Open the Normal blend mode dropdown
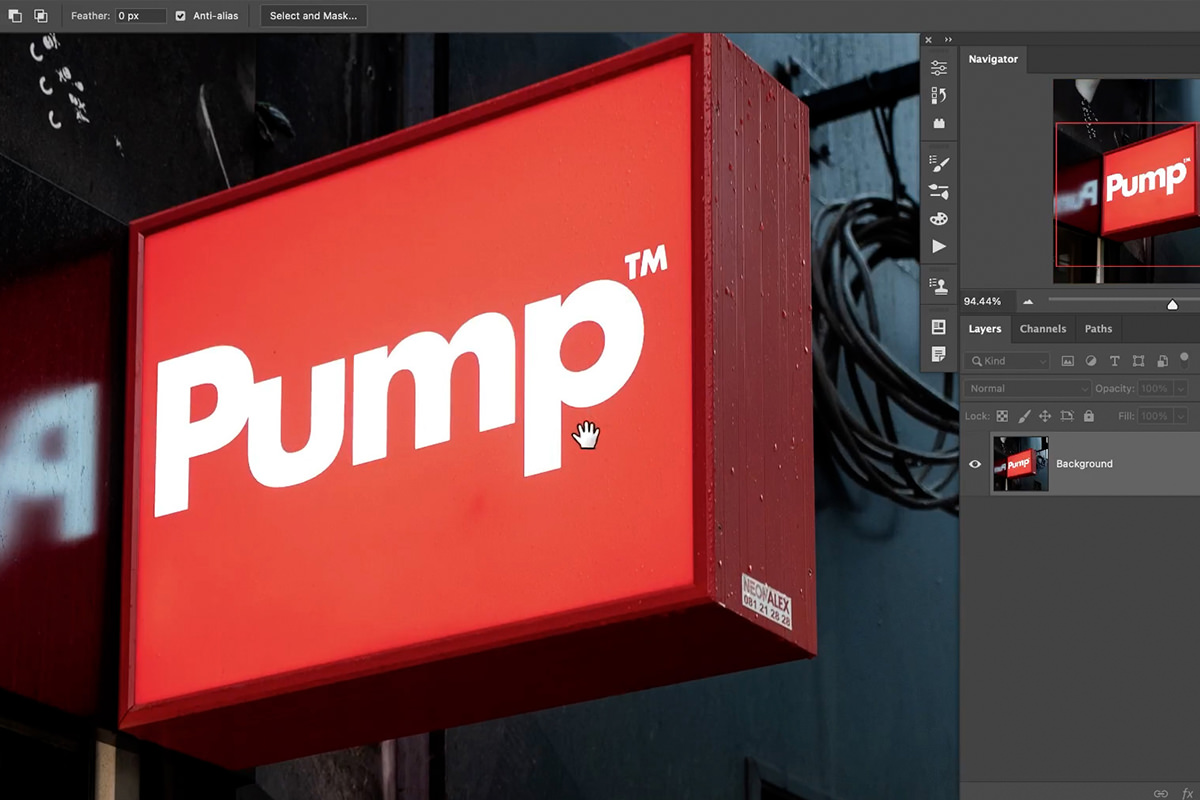Screen dimensions: 1200x800 pos(1028,388)
